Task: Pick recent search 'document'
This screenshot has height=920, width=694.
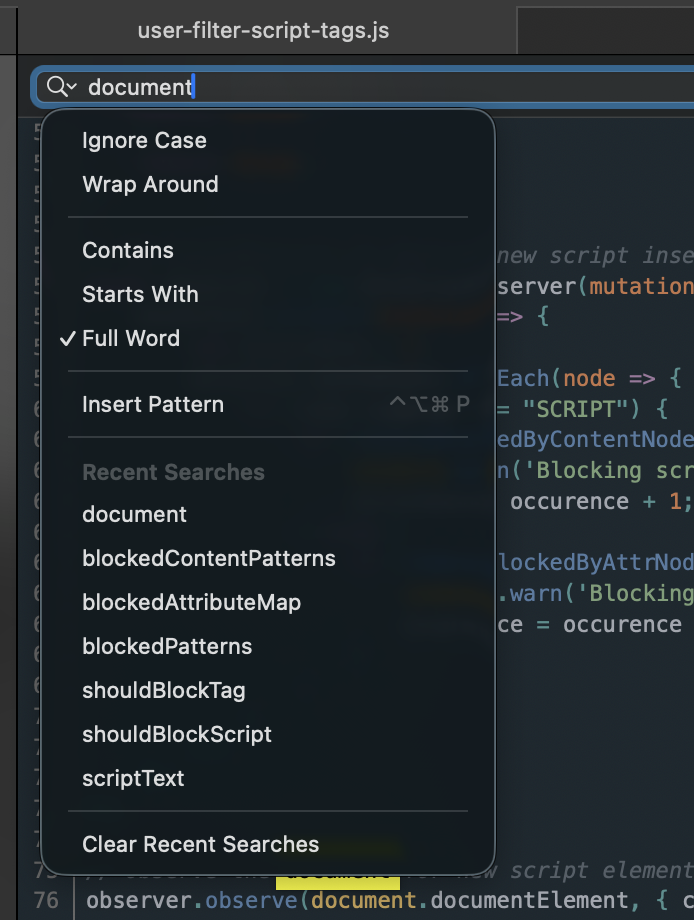Action: [134, 514]
